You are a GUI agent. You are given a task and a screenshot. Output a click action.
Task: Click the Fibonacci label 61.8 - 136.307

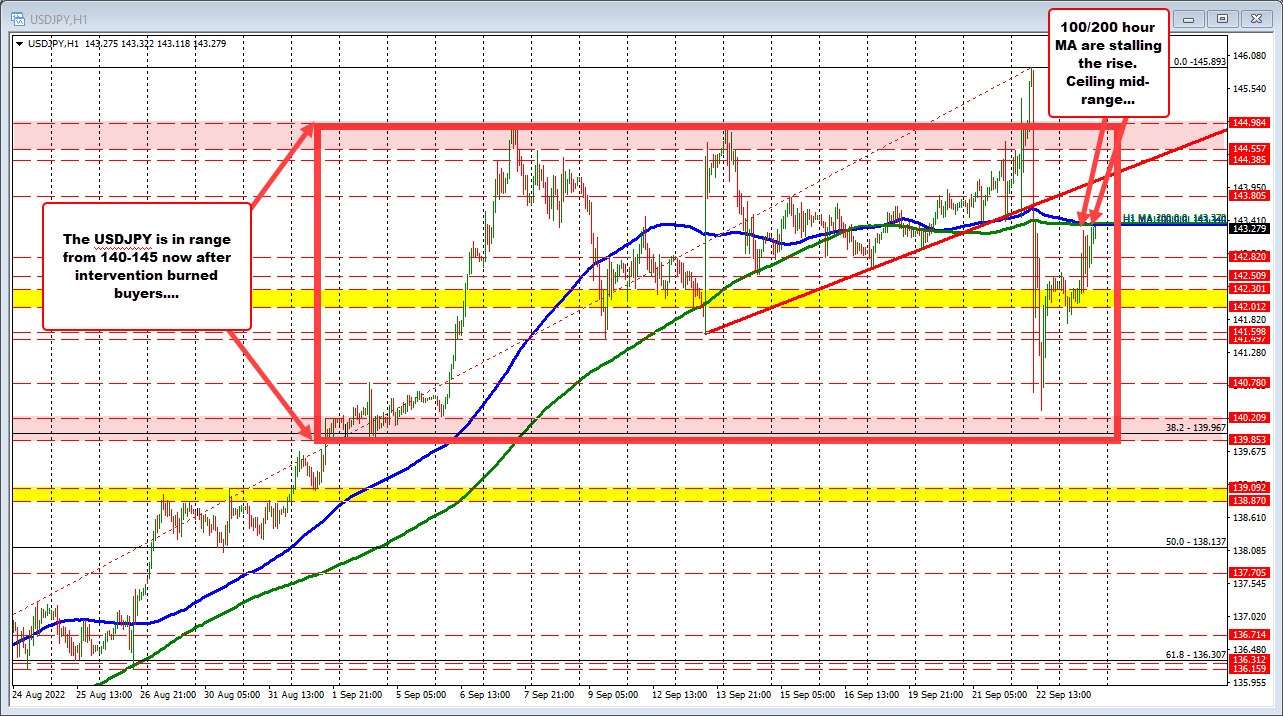pyautogui.click(x=1196, y=654)
